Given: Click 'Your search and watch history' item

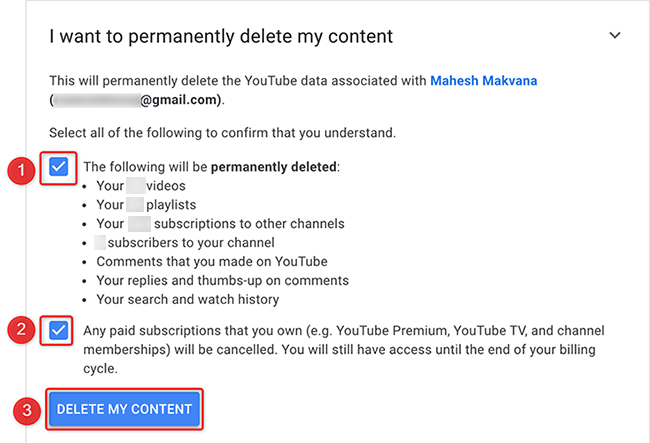Looking at the screenshot, I should [188, 299].
